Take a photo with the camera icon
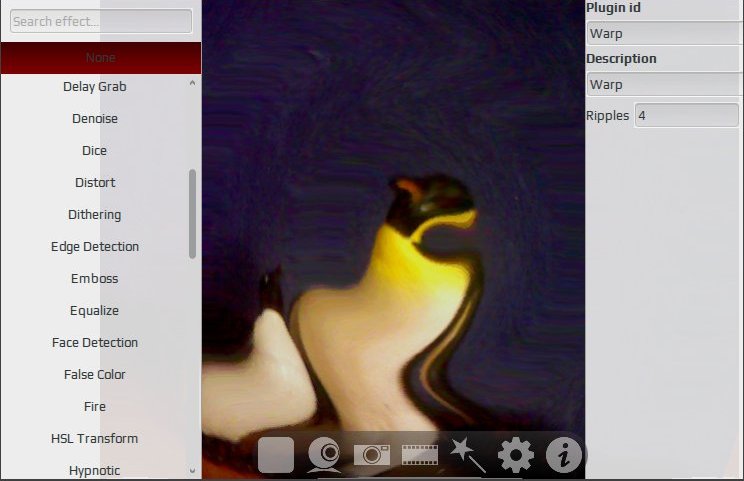Viewport: 744px width, 481px height. pos(372,455)
